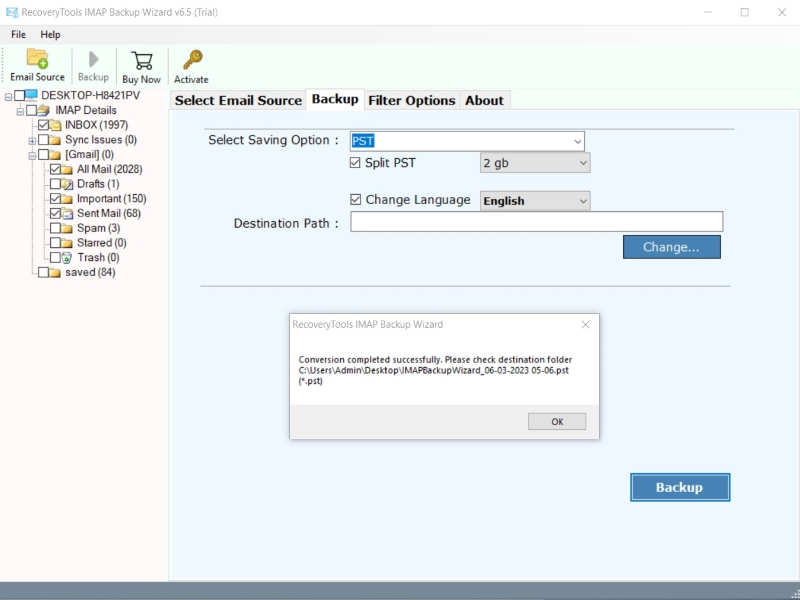Click the Starred folder icon
This screenshot has width=800, height=600.
(x=67, y=243)
